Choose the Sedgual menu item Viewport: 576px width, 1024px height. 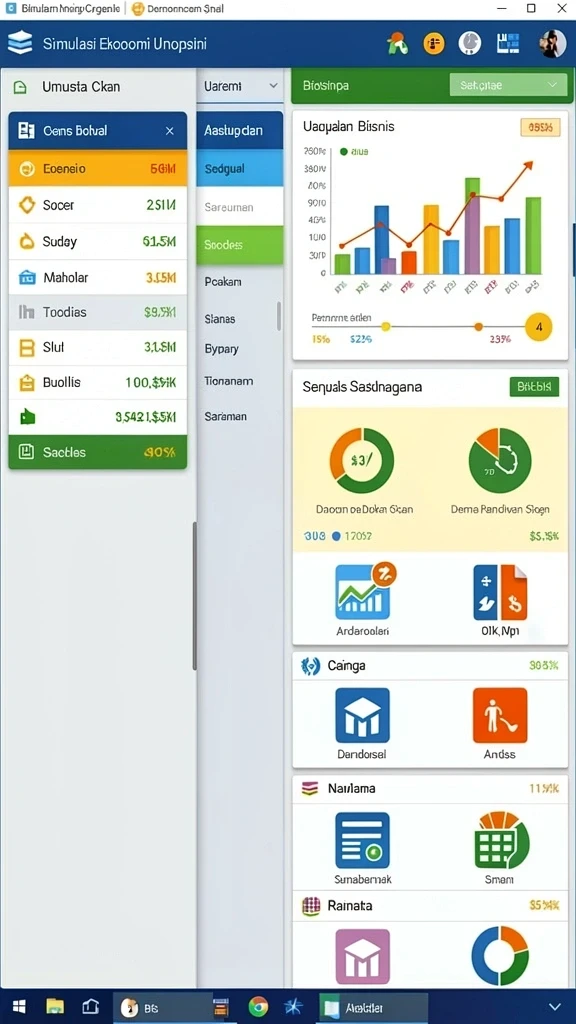point(240,168)
